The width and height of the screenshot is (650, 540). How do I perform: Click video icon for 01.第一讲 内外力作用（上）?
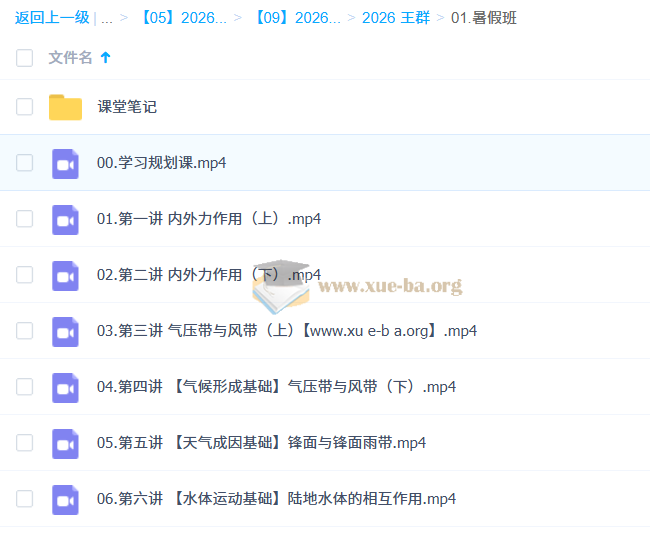[65, 220]
